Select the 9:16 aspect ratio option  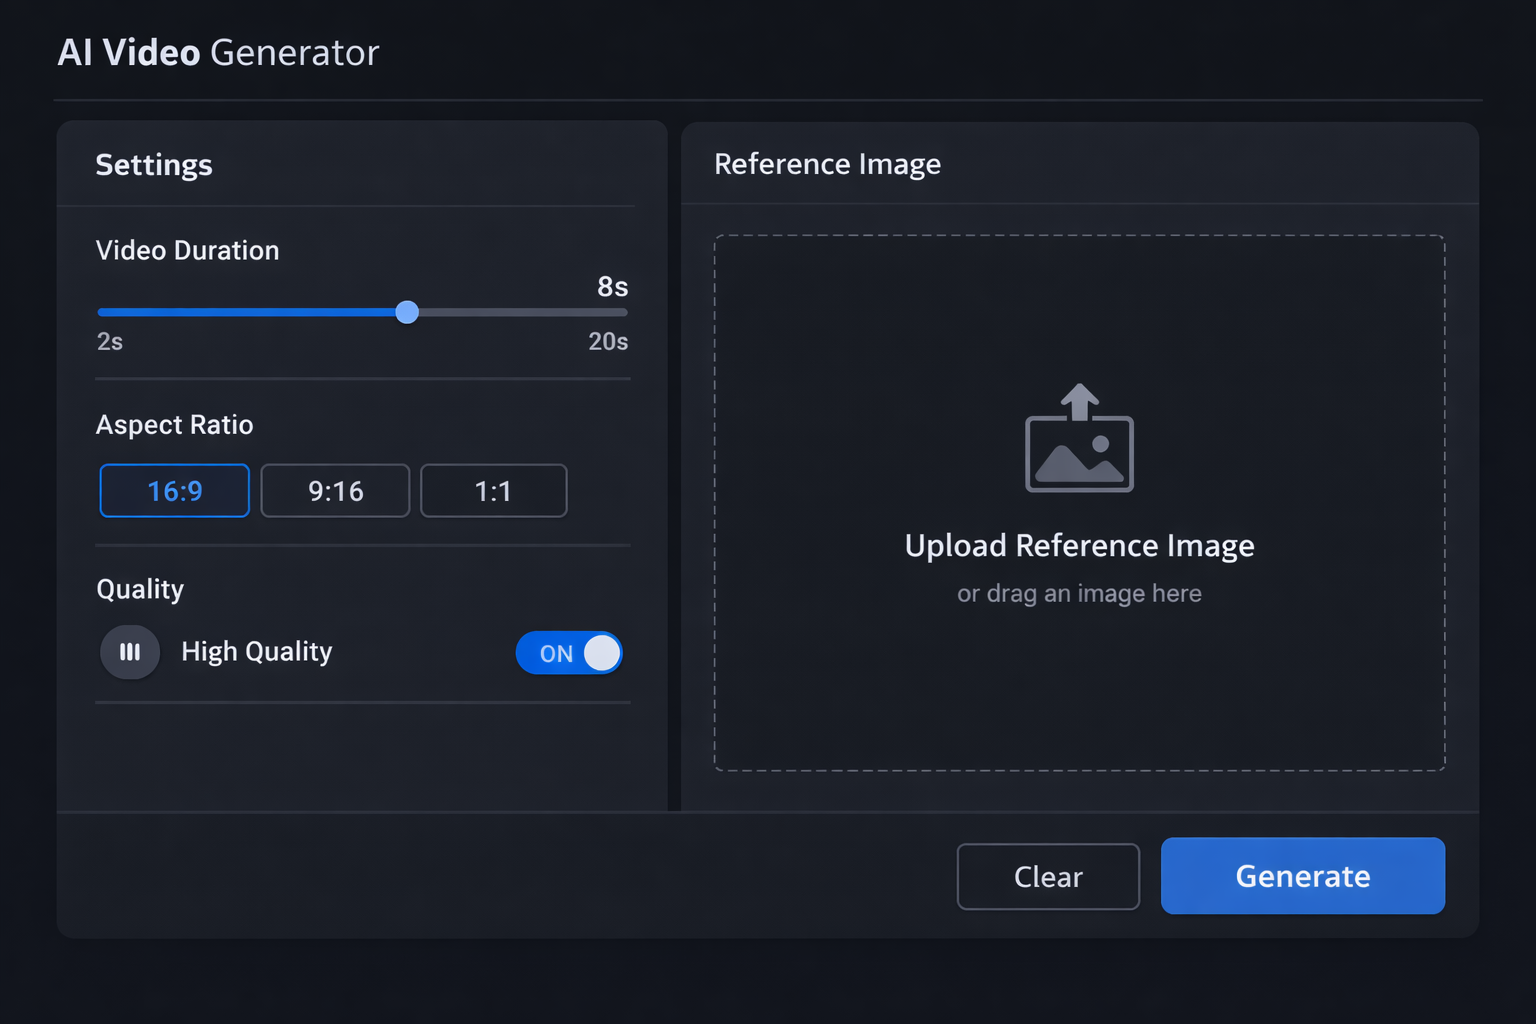[335, 490]
